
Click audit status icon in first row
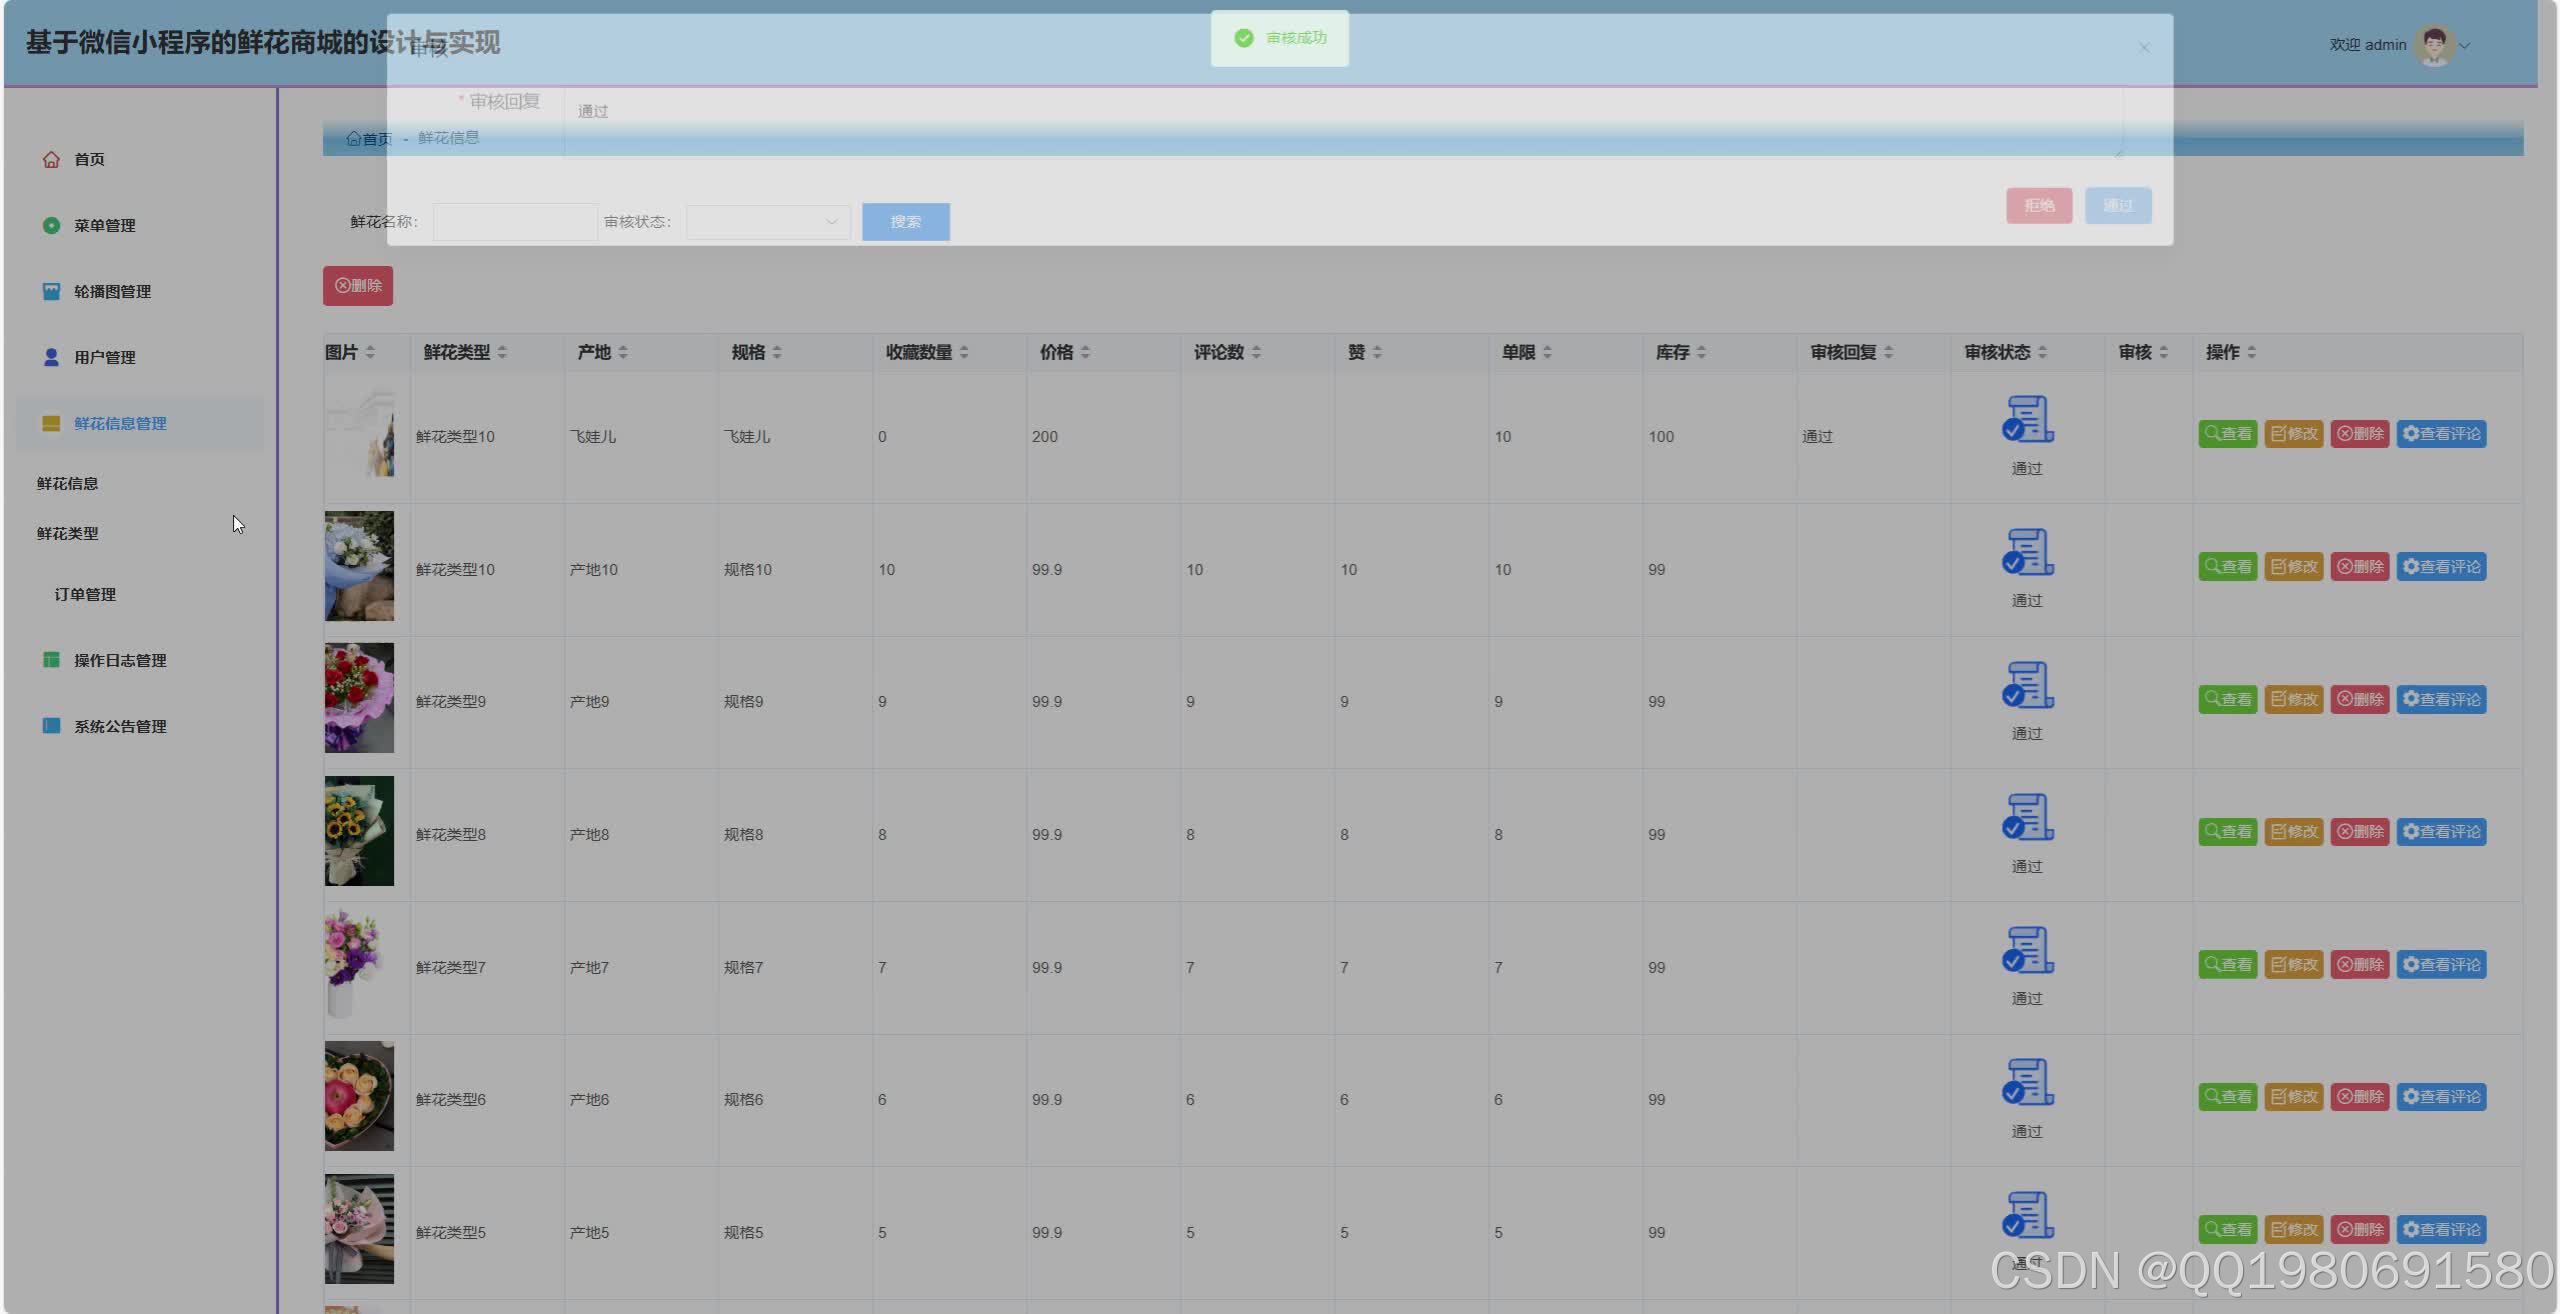[x=2027, y=419]
